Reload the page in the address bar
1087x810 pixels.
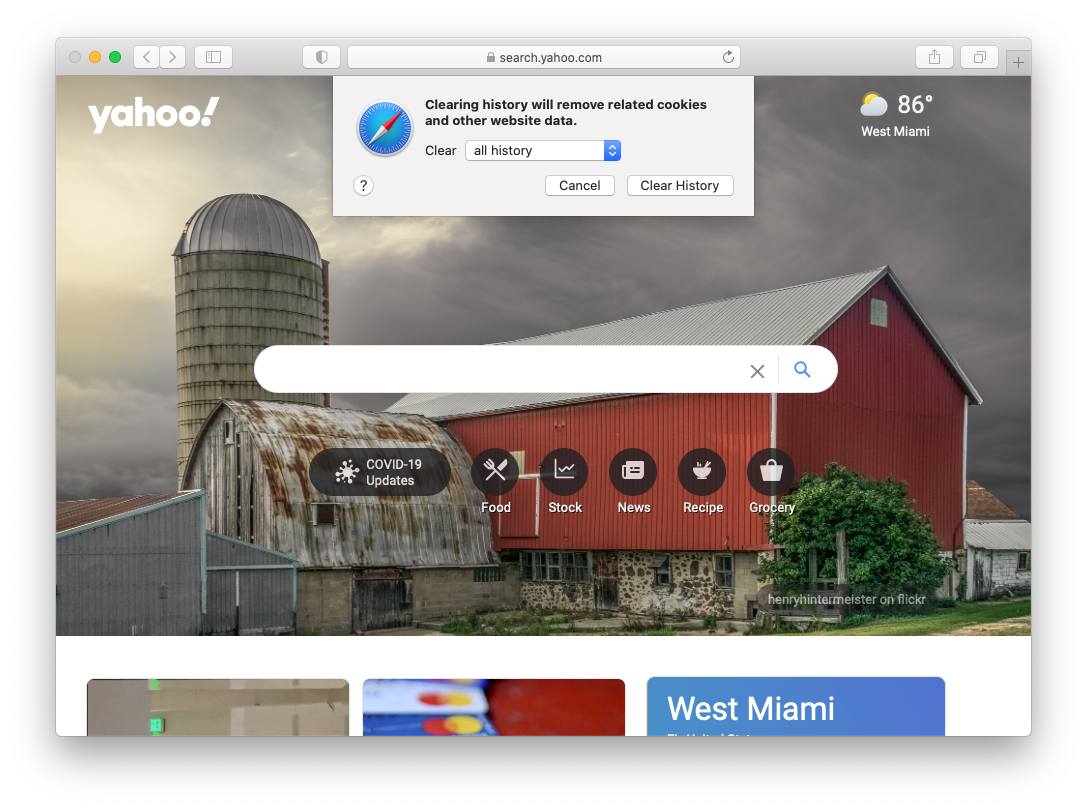[x=728, y=57]
